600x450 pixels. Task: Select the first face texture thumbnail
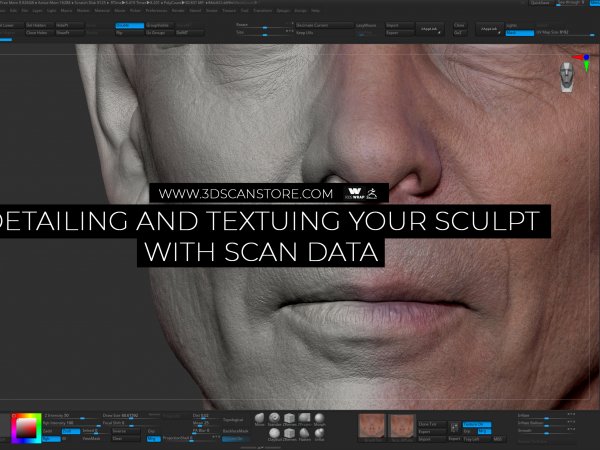click(x=371, y=426)
